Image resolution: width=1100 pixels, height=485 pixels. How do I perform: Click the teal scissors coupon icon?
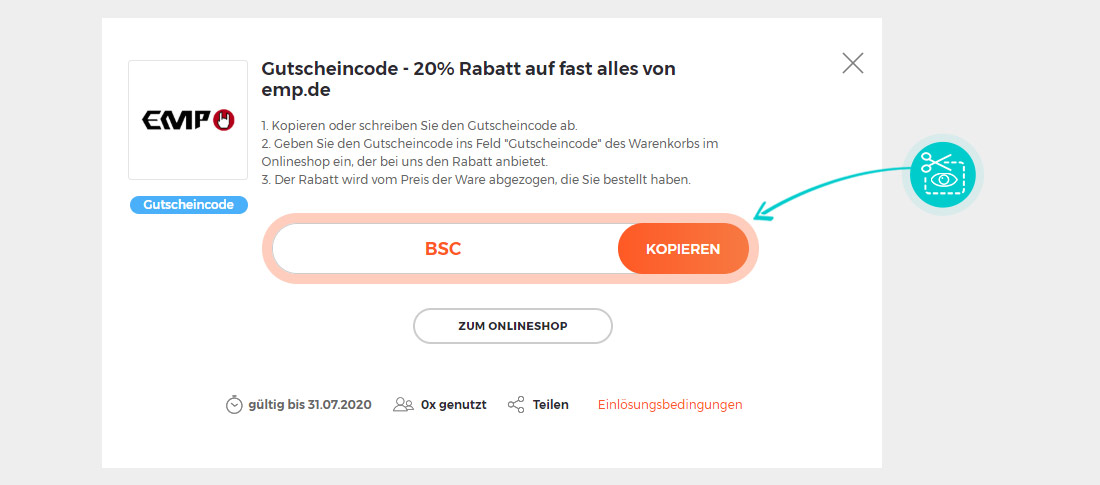tap(942, 175)
